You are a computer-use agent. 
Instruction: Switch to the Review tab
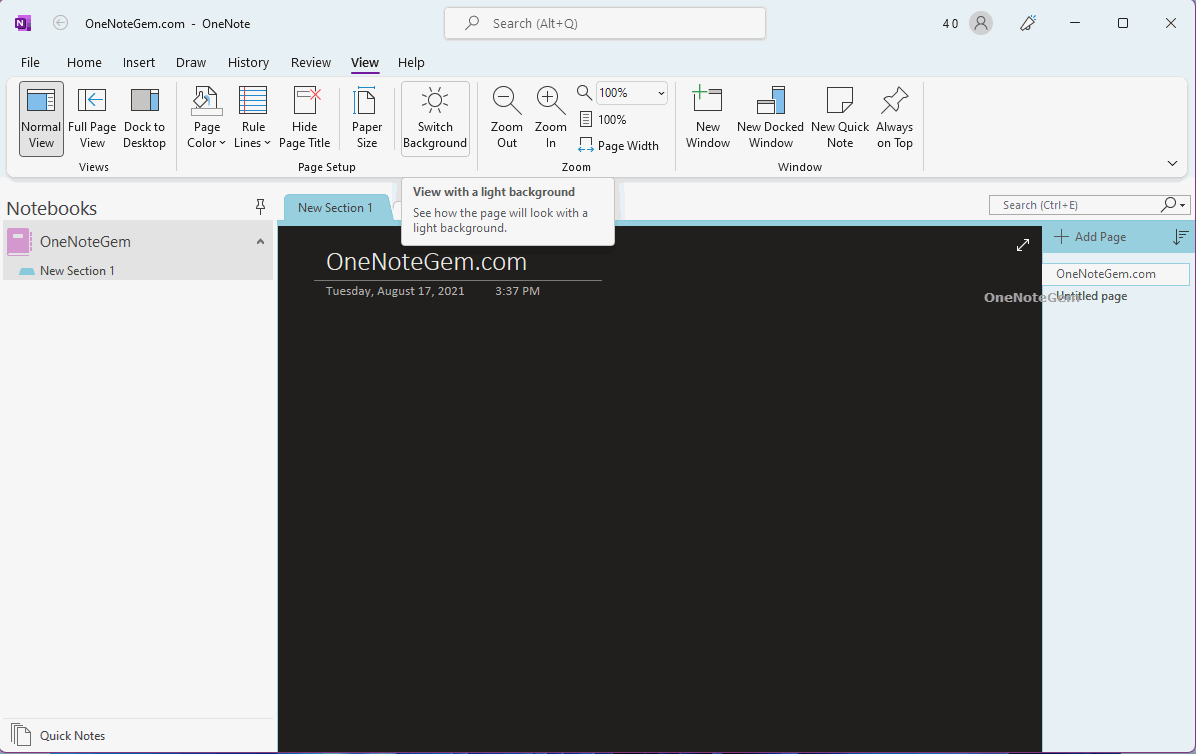[310, 63]
